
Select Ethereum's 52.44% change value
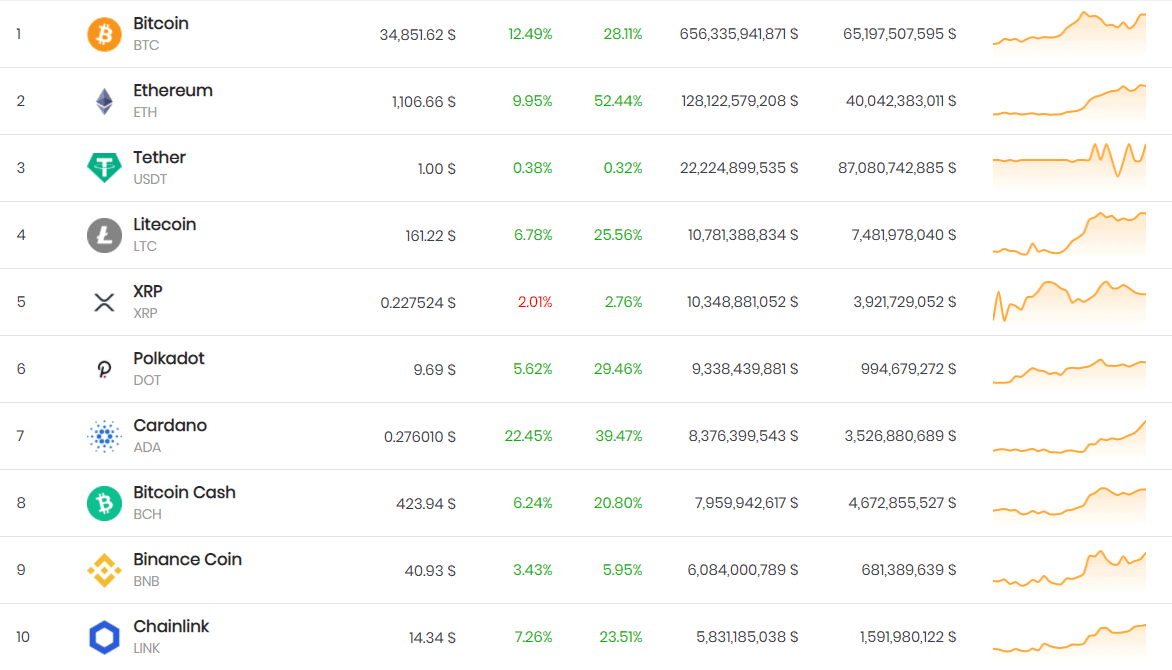click(617, 101)
